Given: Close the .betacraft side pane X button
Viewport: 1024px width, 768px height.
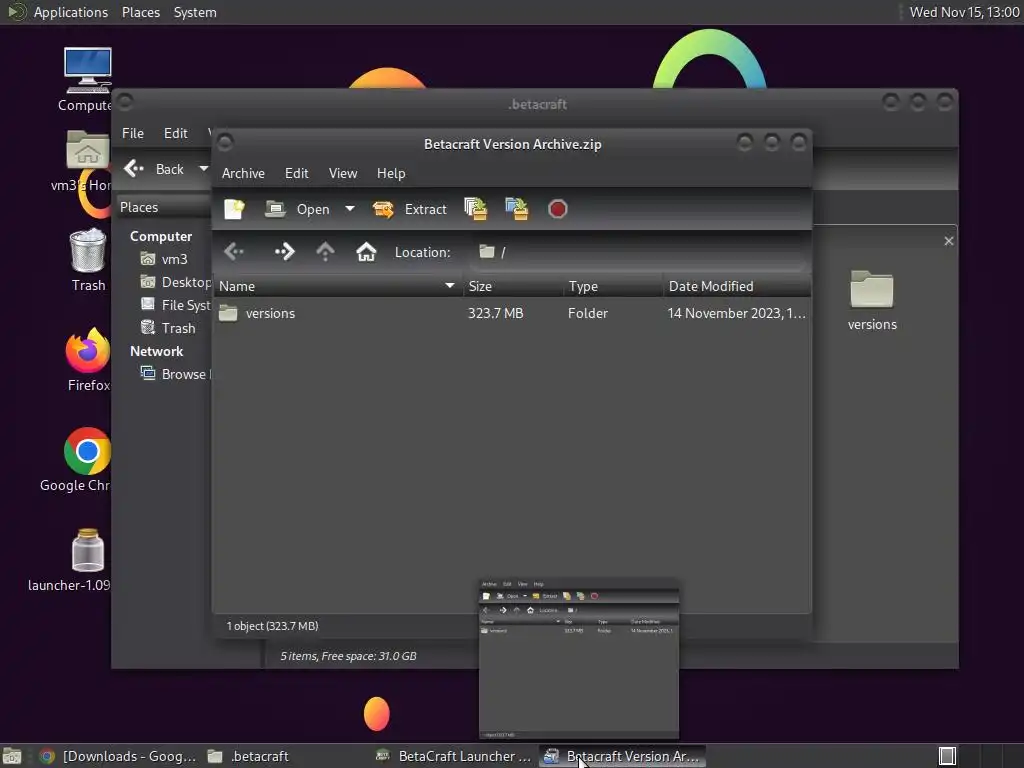Looking at the screenshot, I should click(949, 241).
